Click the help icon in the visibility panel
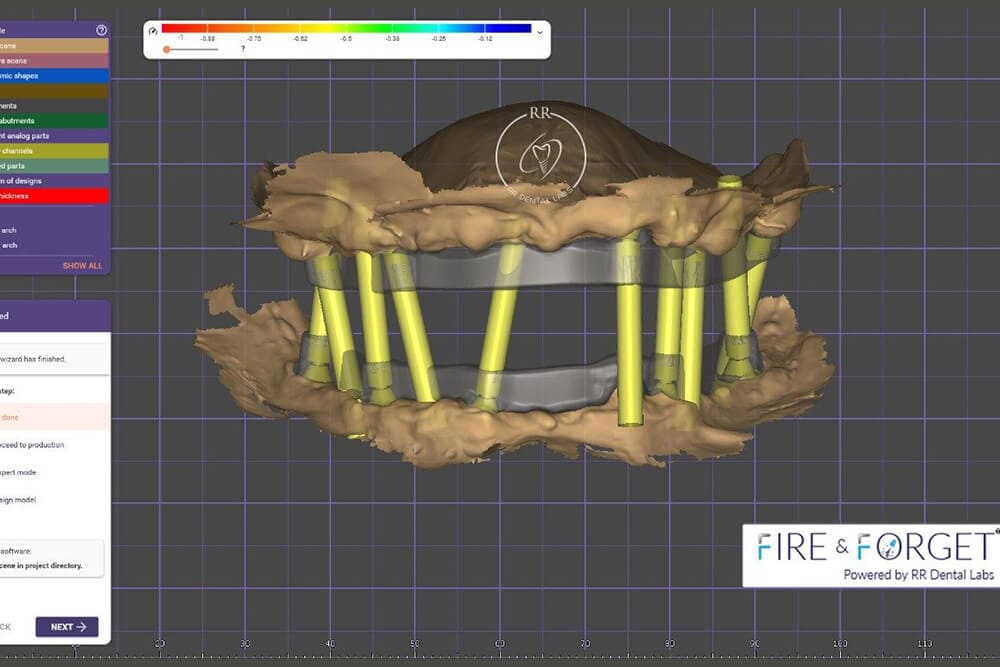The height and width of the screenshot is (667, 1000). coord(101,30)
